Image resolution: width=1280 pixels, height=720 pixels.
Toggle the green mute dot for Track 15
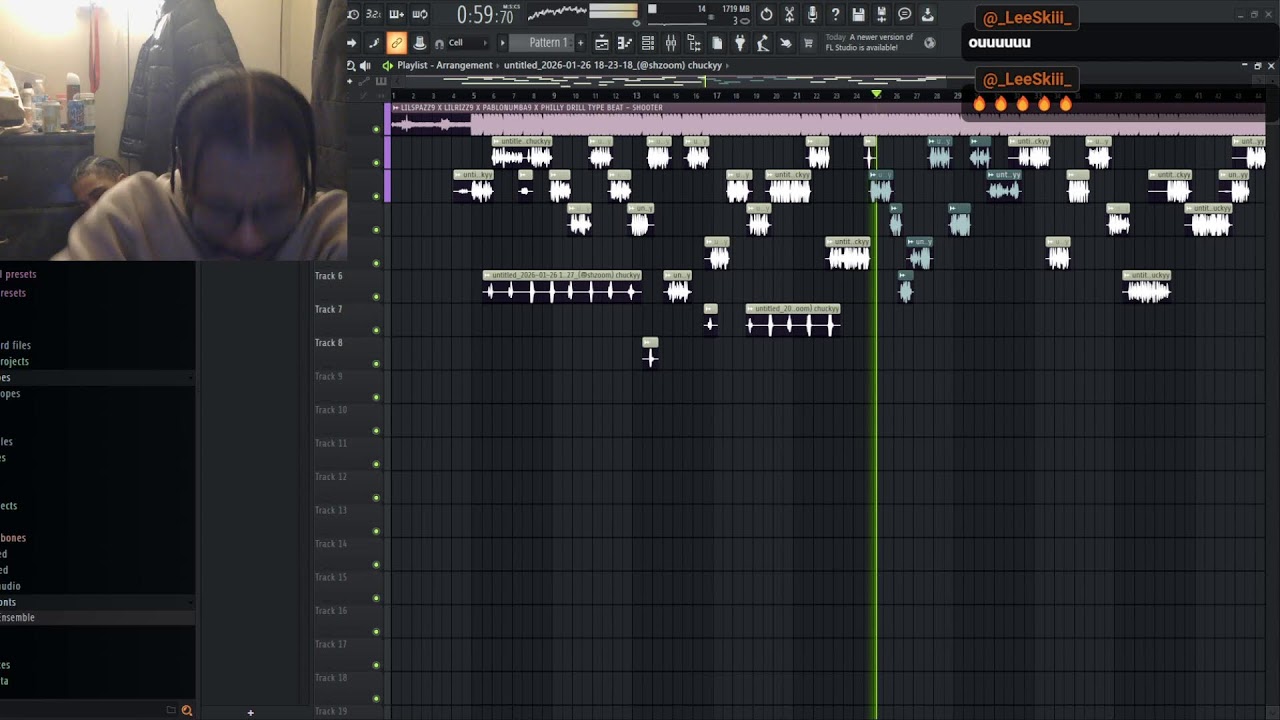(x=376, y=598)
